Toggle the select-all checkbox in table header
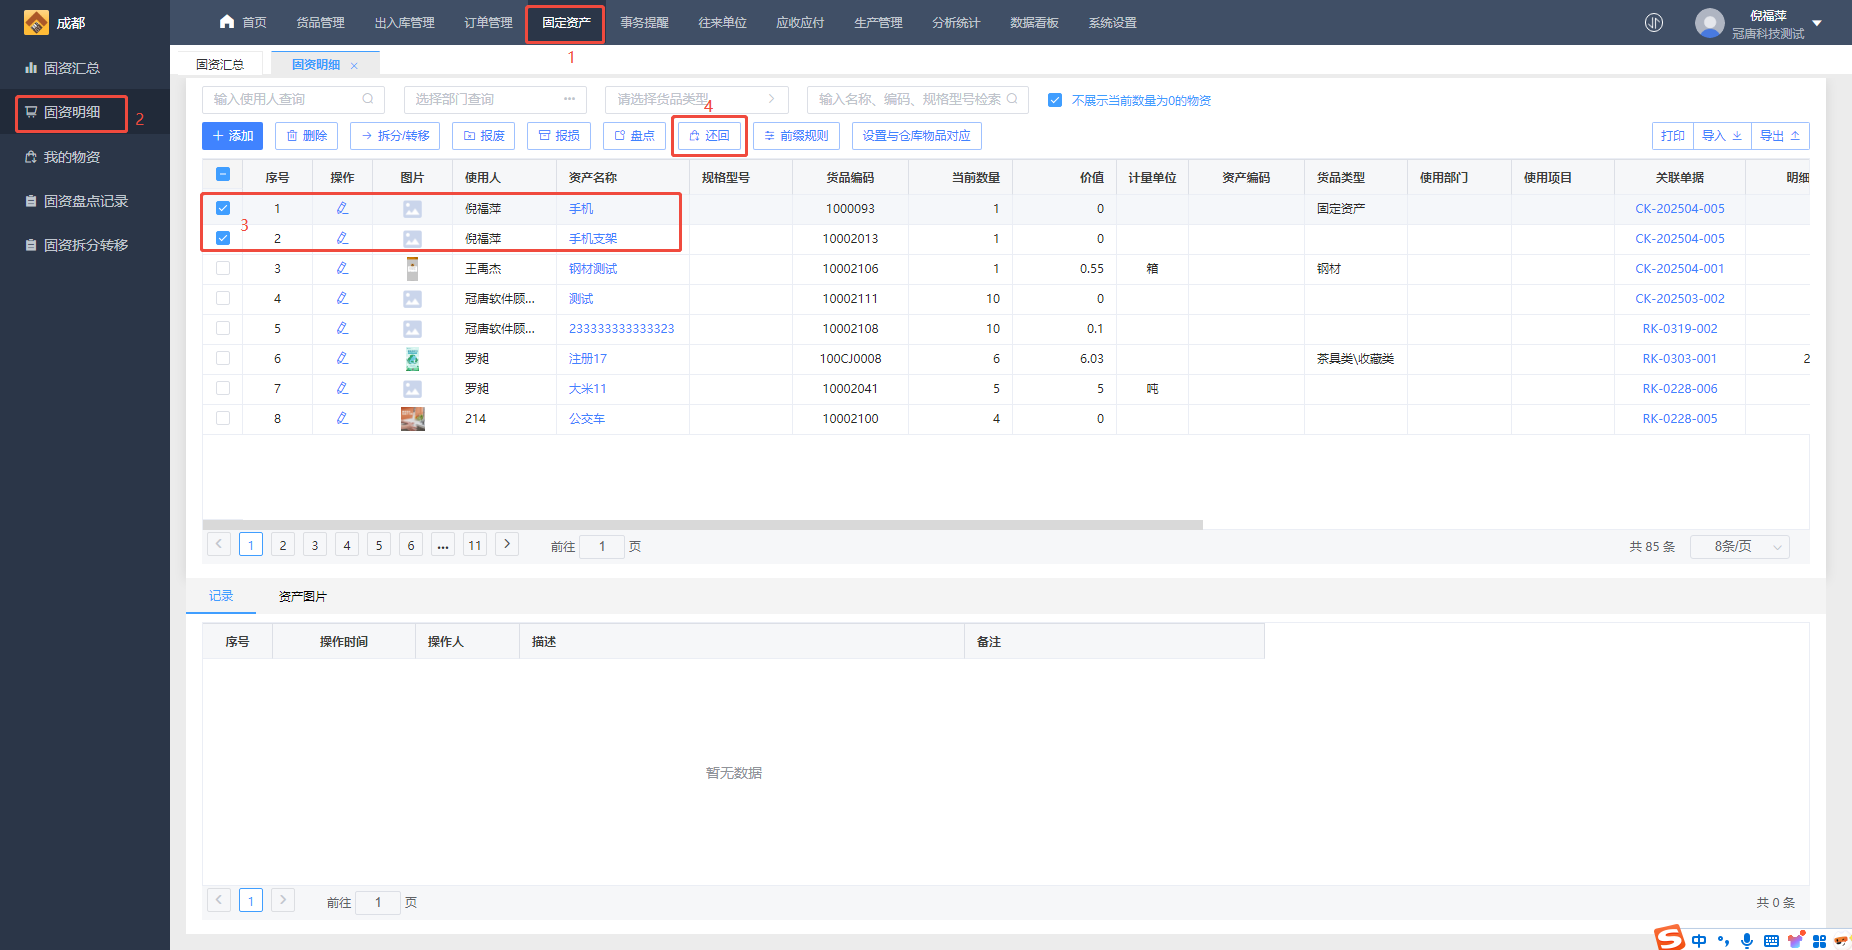The height and width of the screenshot is (950, 1852). coord(223,175)
